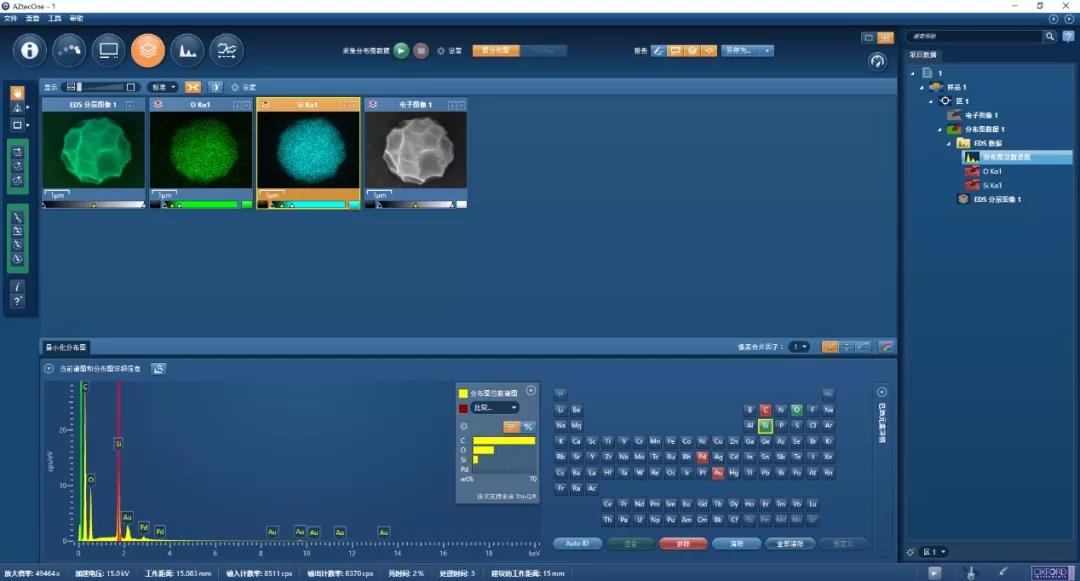1080x581 pixels.
Task: Open the Tools menu
Action: [54, 19]
